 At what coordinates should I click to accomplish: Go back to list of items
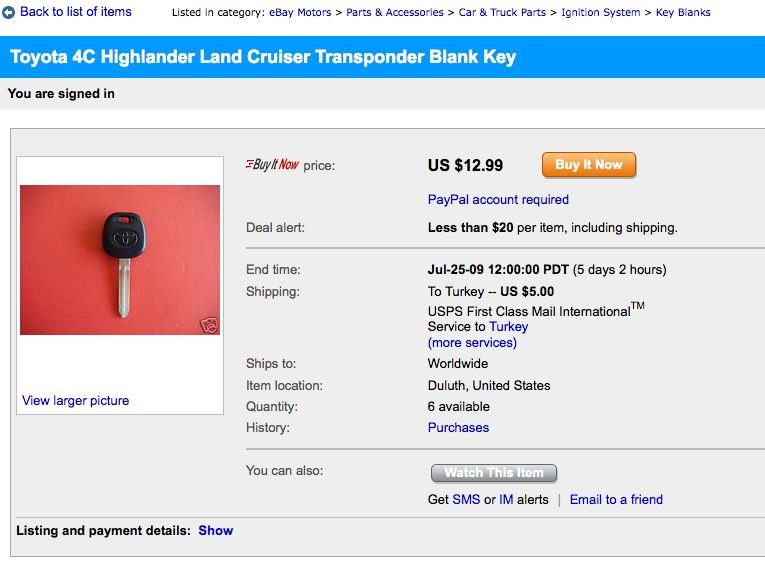point(76,12)
